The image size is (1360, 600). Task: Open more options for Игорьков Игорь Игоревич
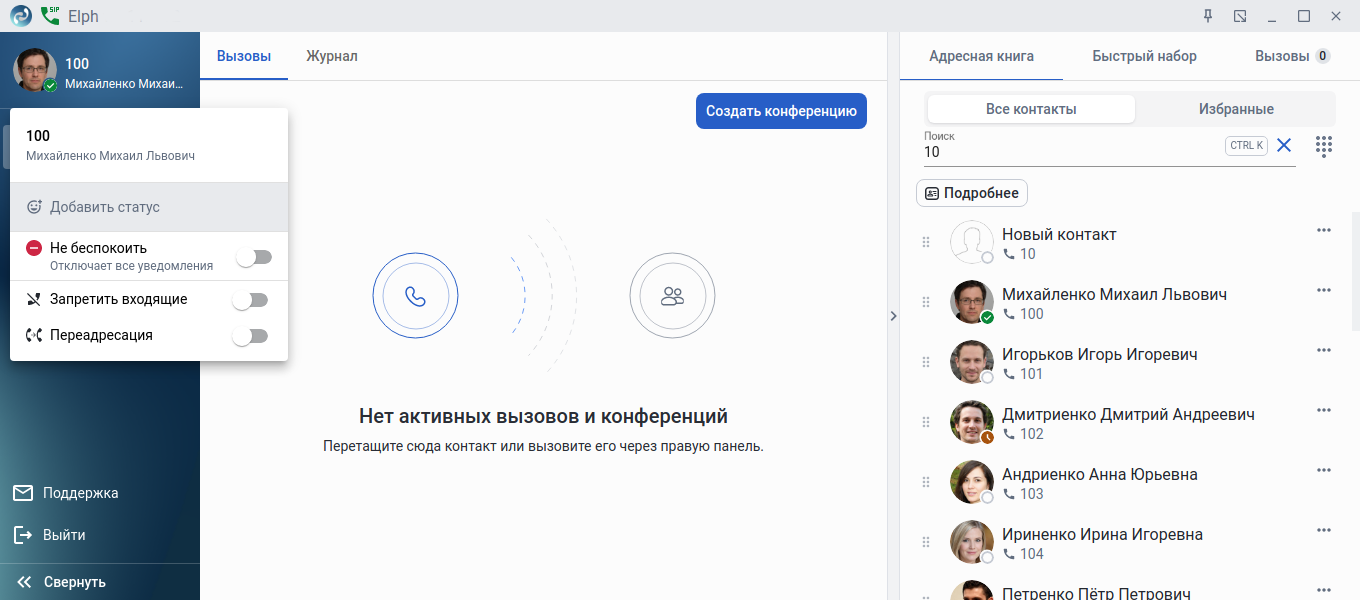click(x=1324, y=350)
